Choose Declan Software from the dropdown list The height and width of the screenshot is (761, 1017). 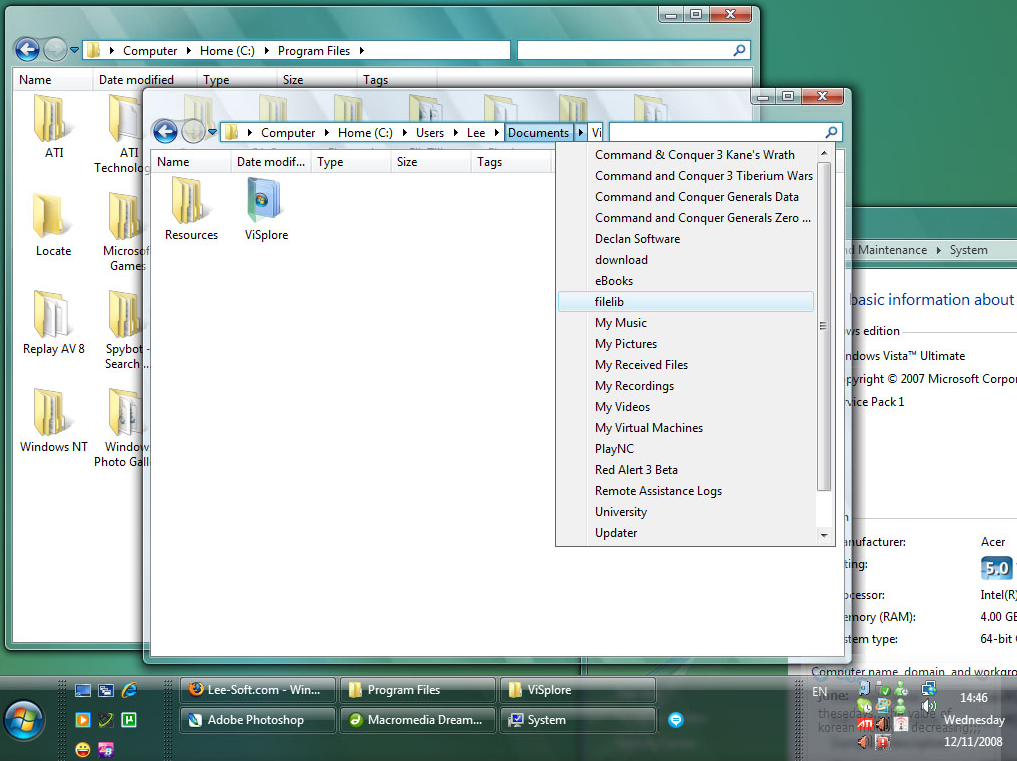click(686, 239)
